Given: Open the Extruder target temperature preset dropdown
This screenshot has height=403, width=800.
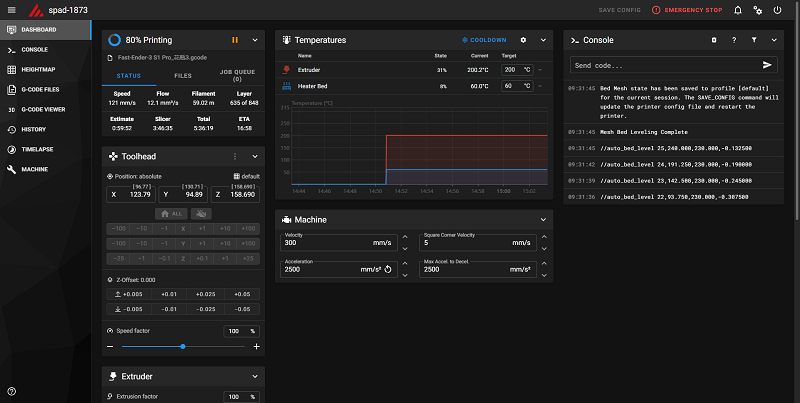Looking at the screenshot, I should point(540,70).
